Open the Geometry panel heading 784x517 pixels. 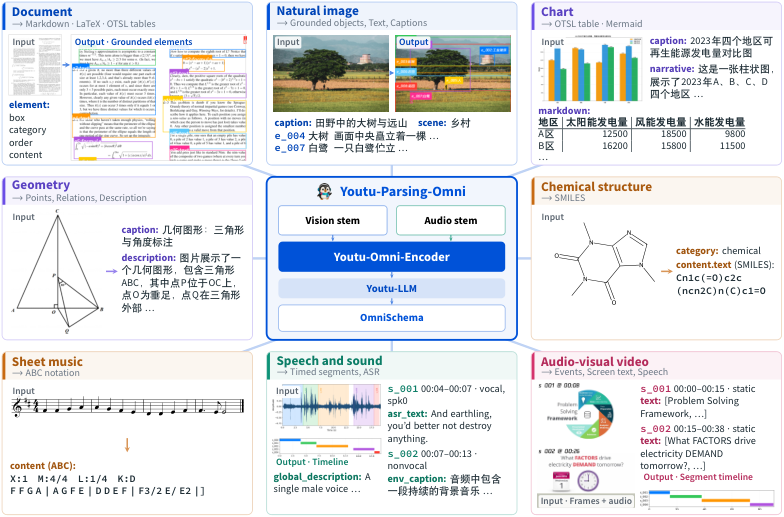click(41, 185)
